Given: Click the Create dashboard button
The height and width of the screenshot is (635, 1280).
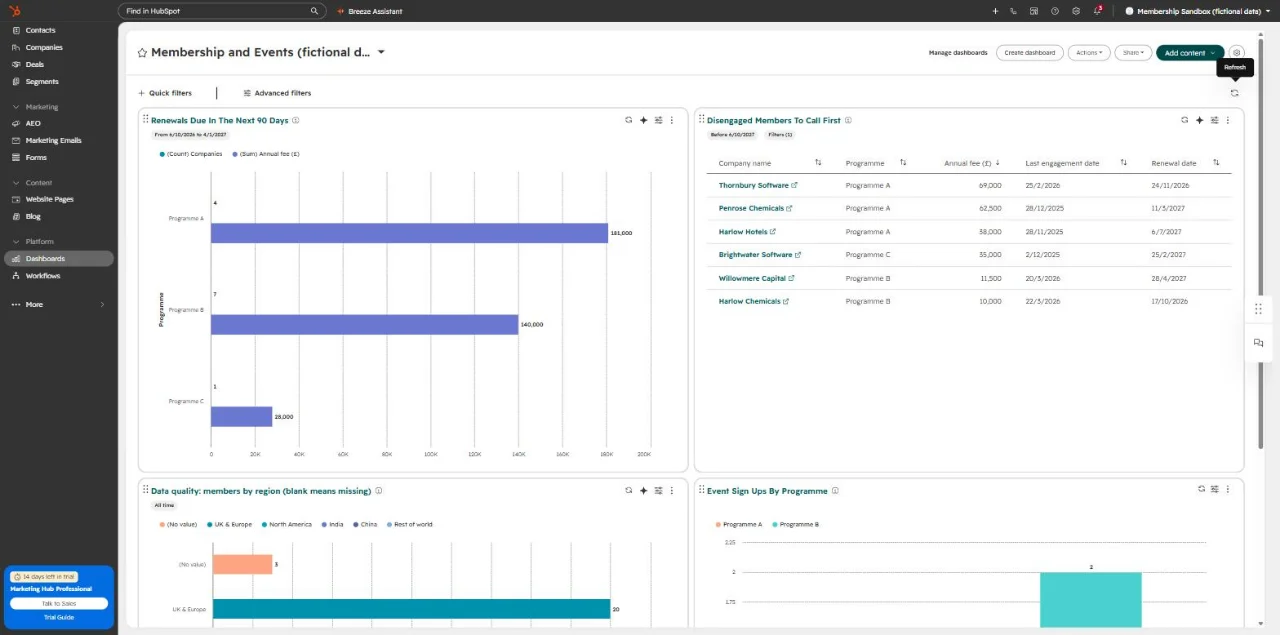Looking at the screenshot, I should [1029, 53].
